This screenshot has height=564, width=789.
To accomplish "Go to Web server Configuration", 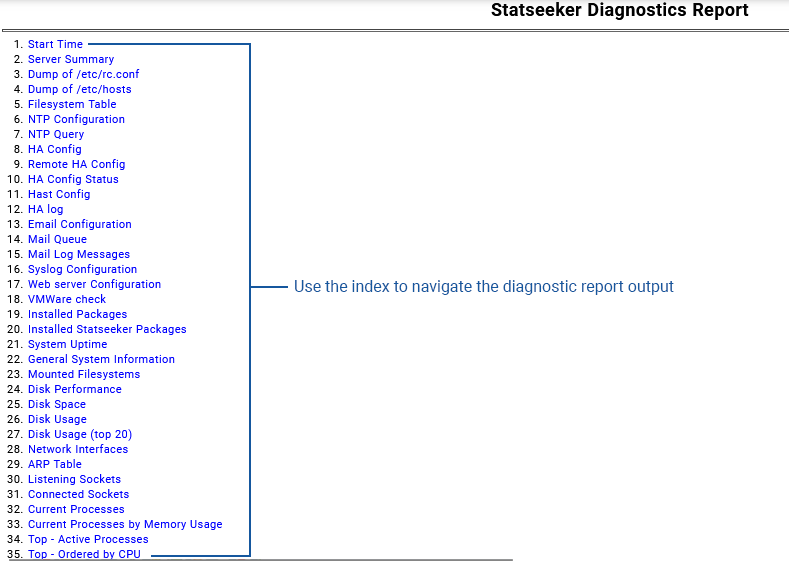I will point(95,284).
